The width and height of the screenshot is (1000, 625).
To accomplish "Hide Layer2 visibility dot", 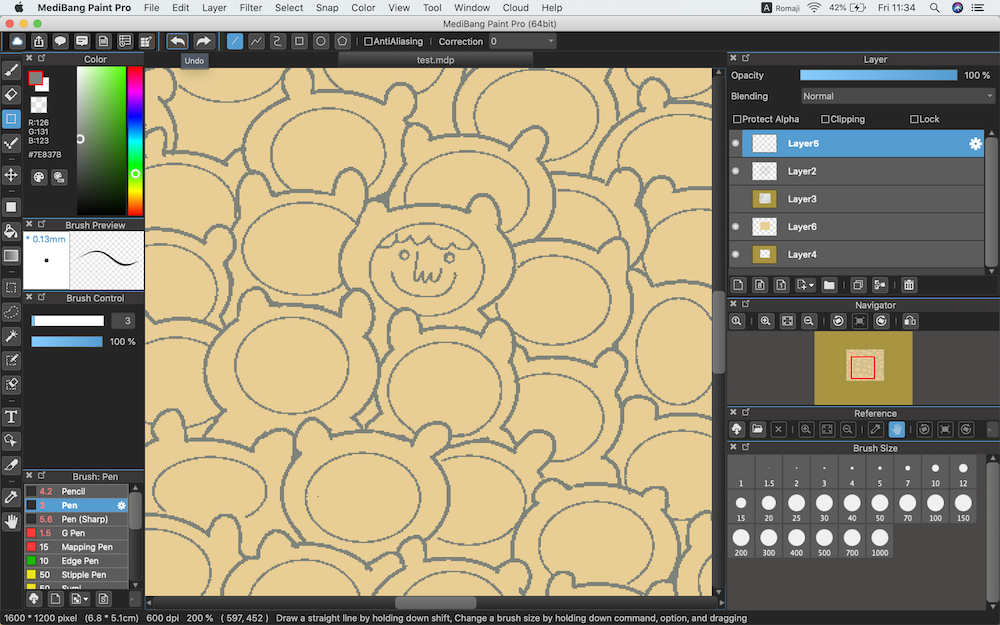I will (x=735, y=171).
